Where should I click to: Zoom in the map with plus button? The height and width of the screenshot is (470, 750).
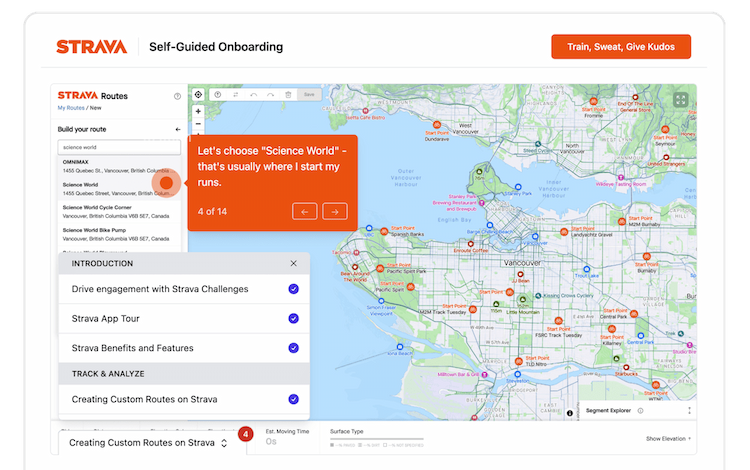pos(198,111)
